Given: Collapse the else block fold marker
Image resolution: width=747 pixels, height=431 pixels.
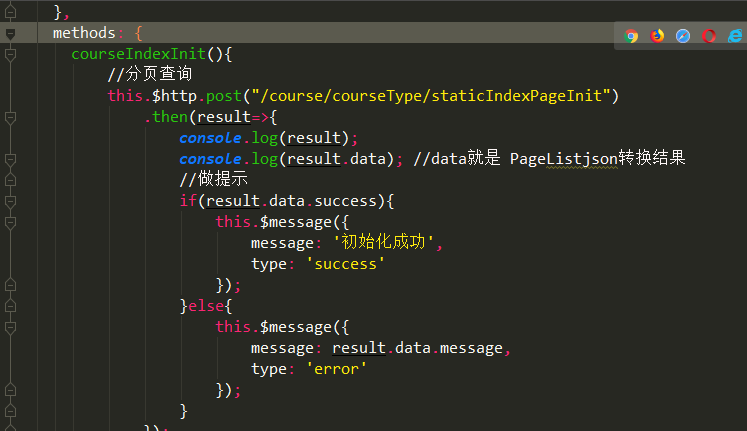Looking at the screenshot, I should tap(10, 306).
